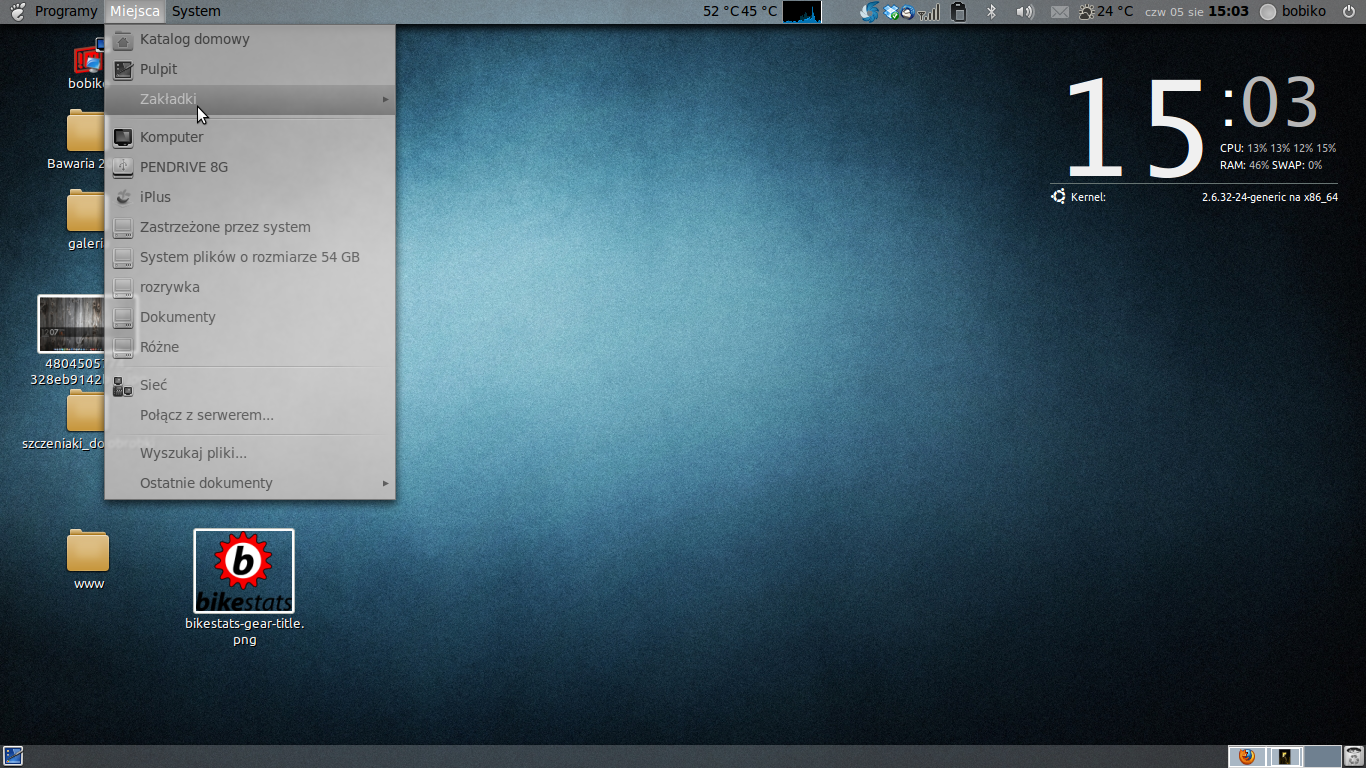Image resolution: width=1366 pixels, height=768 pixels.
Task: Click the Sieć network icon
Action: point(123,386)
